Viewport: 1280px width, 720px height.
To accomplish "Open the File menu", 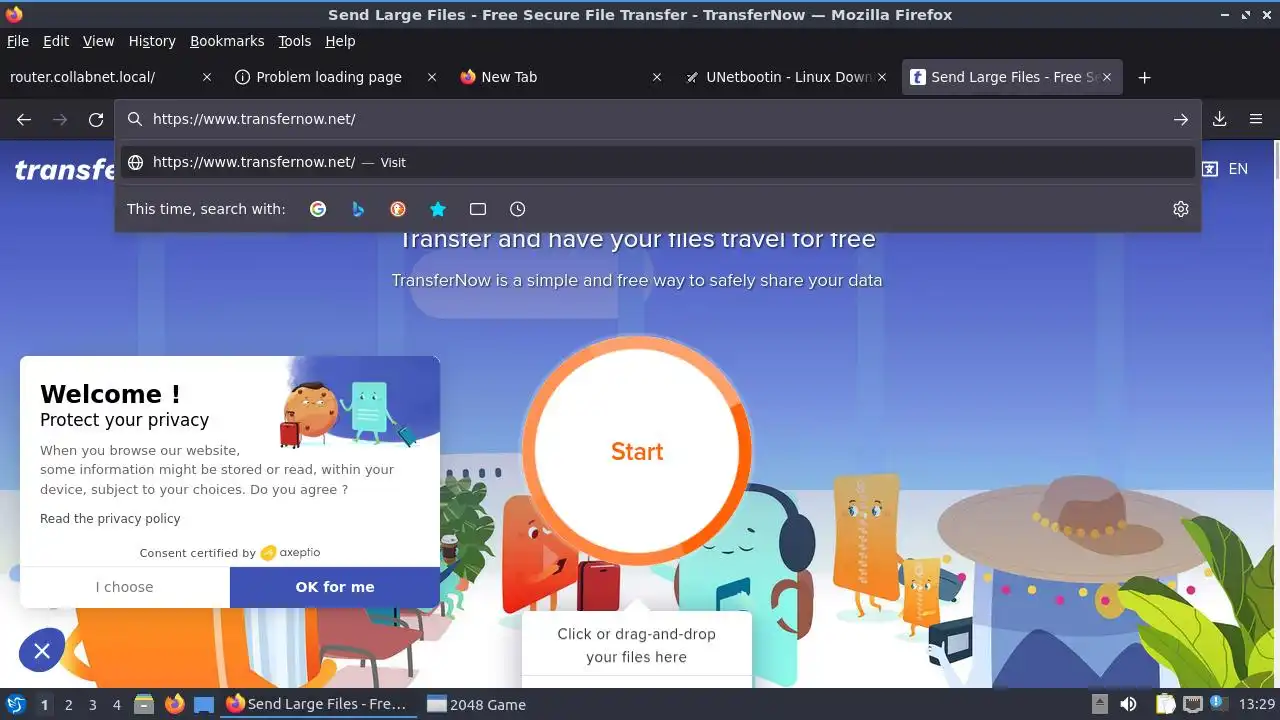I will [18, 41].
